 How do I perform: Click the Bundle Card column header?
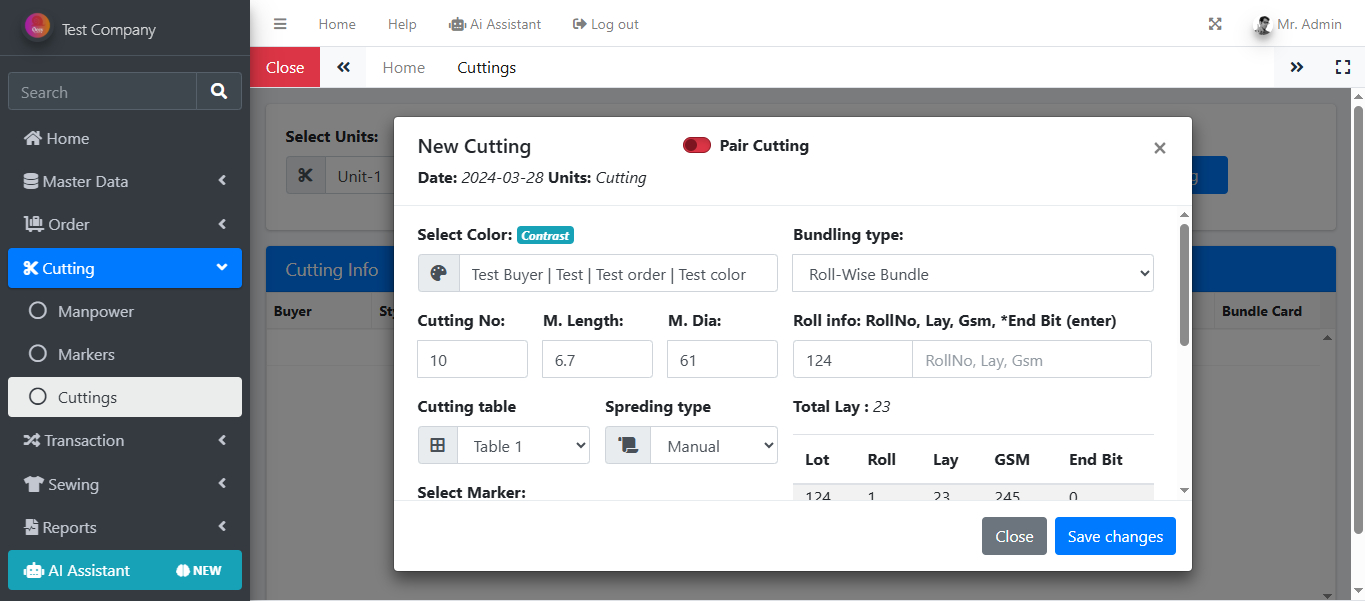click(x=1262, y=311)
